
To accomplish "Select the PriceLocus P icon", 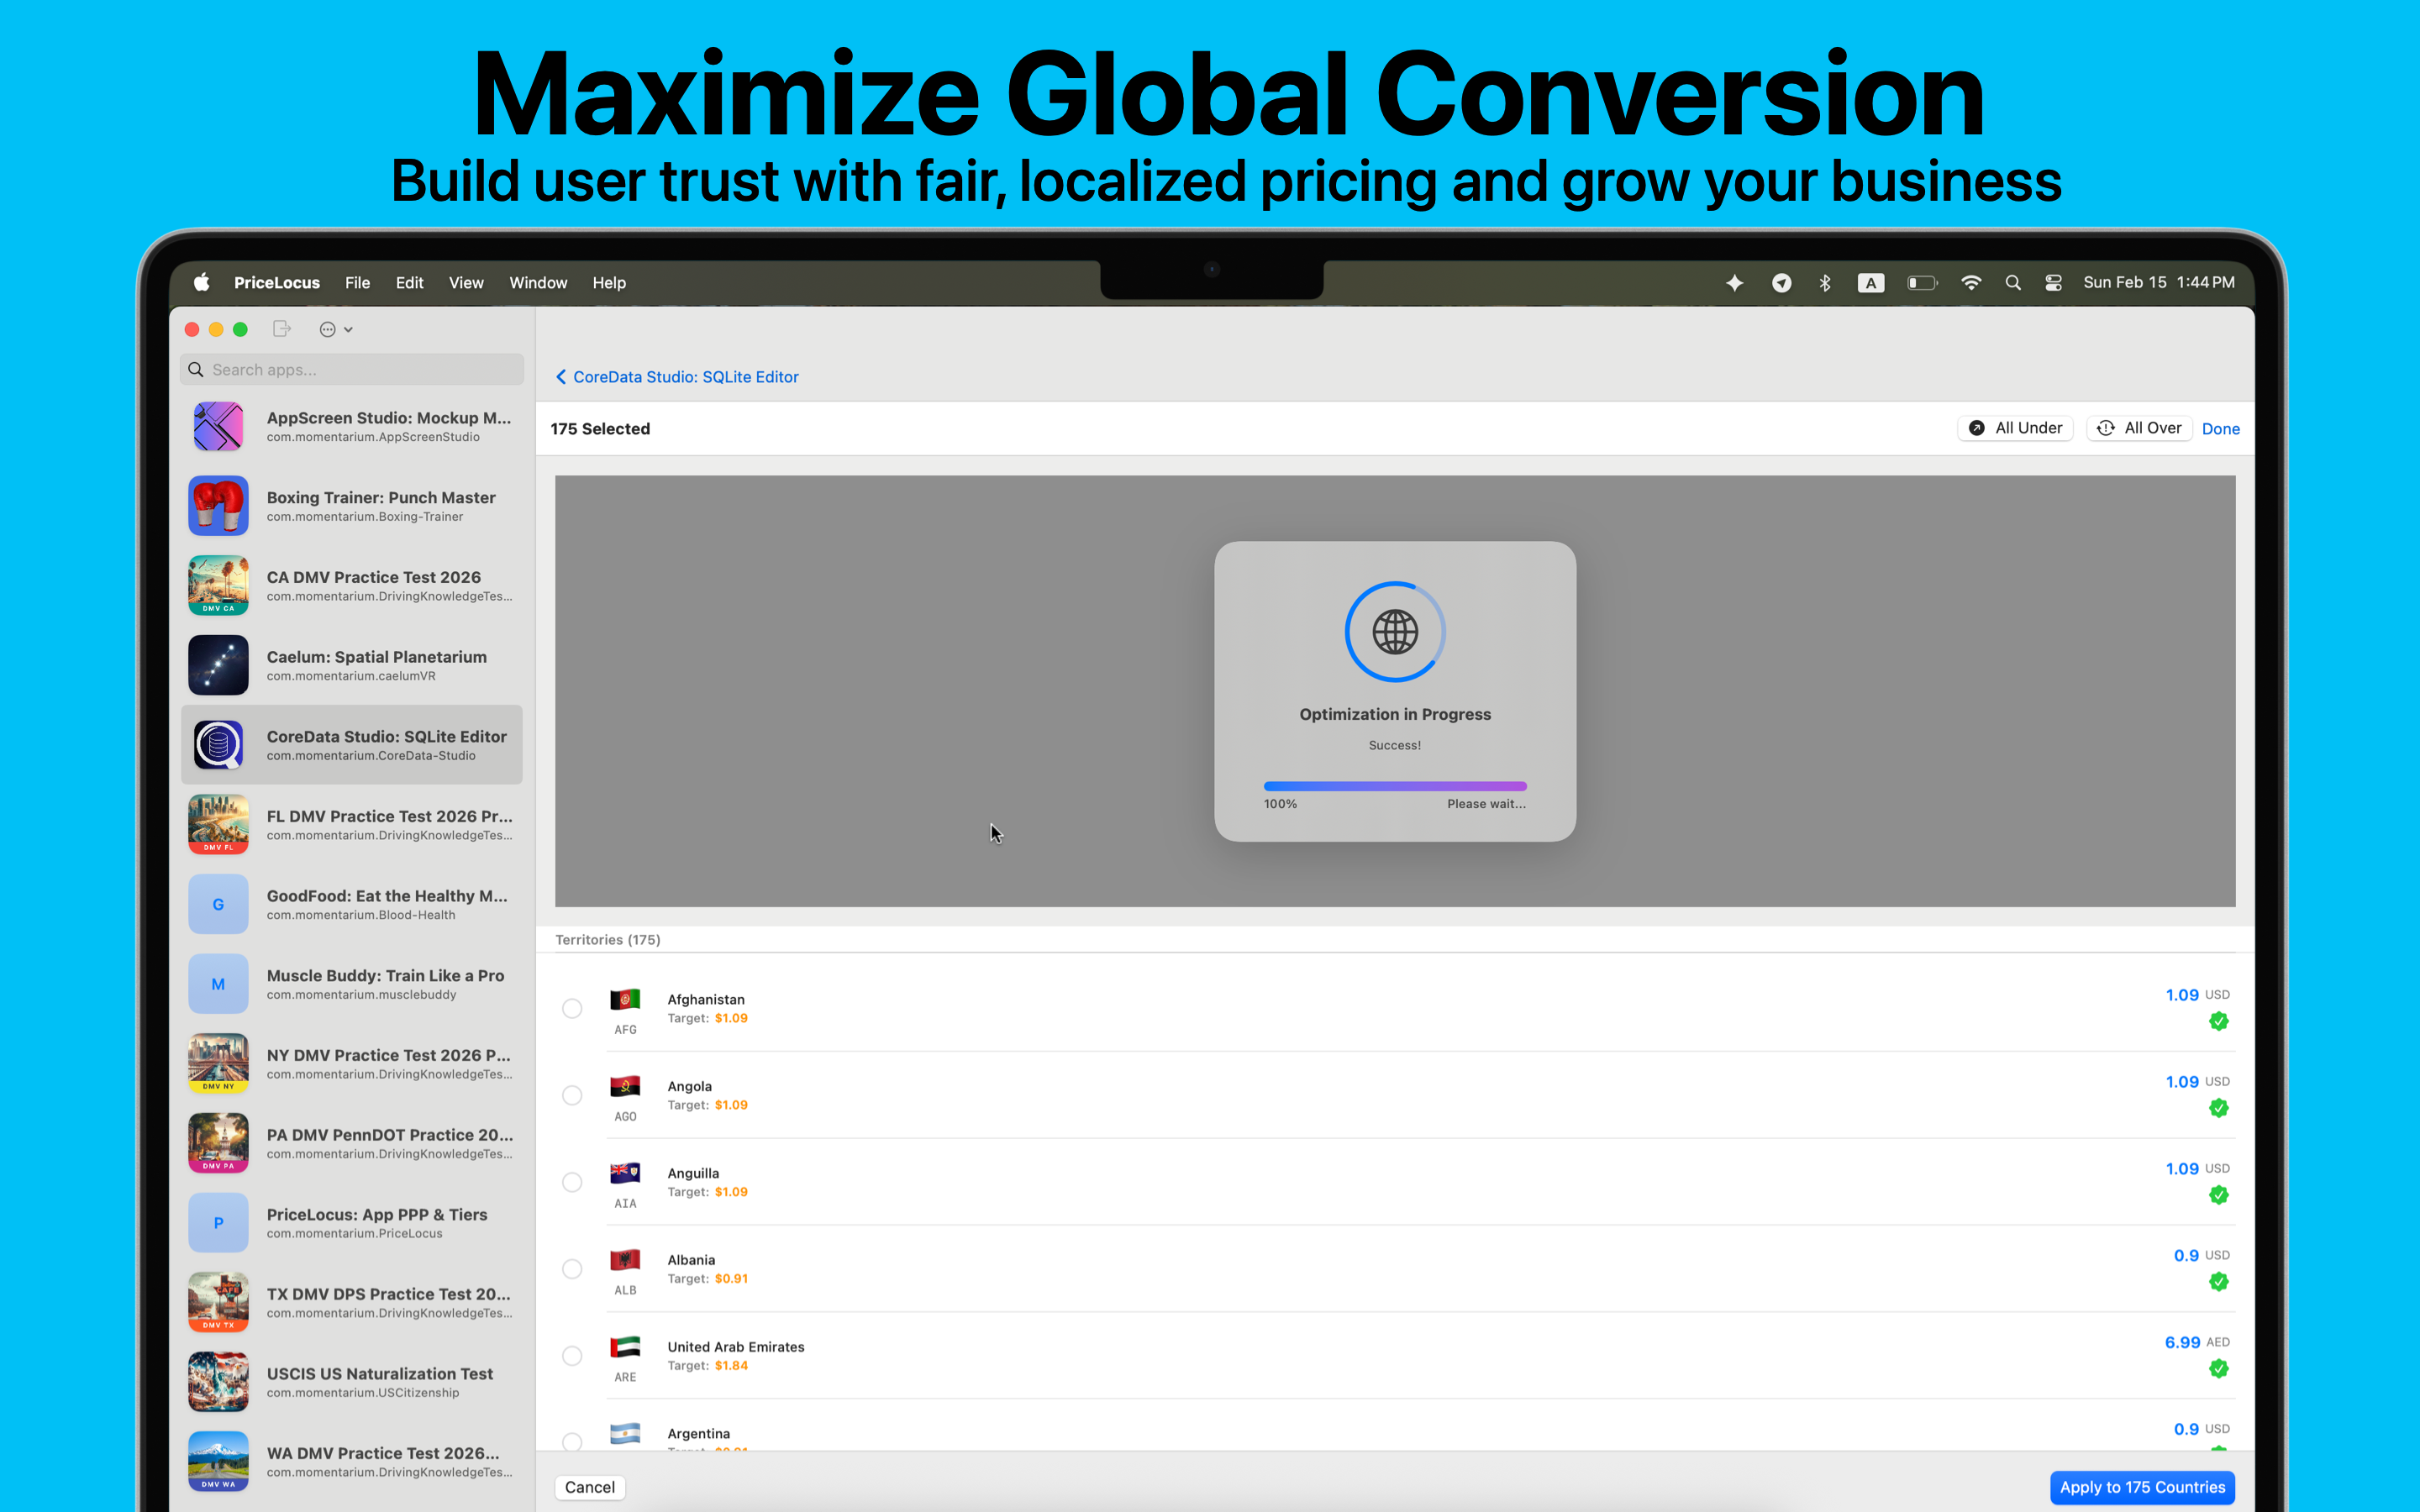I will point(218,1223).
